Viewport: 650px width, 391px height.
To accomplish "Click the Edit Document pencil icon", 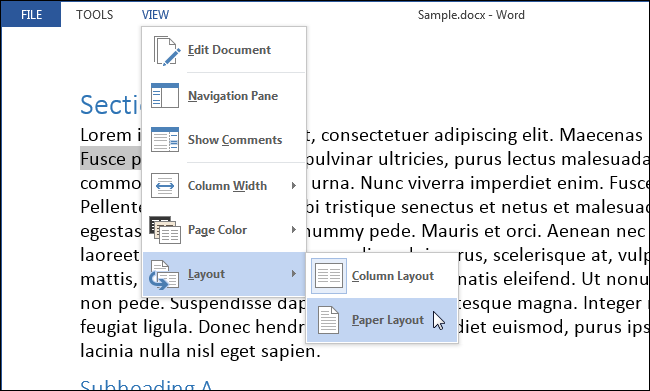I will (x=167, y=50).
